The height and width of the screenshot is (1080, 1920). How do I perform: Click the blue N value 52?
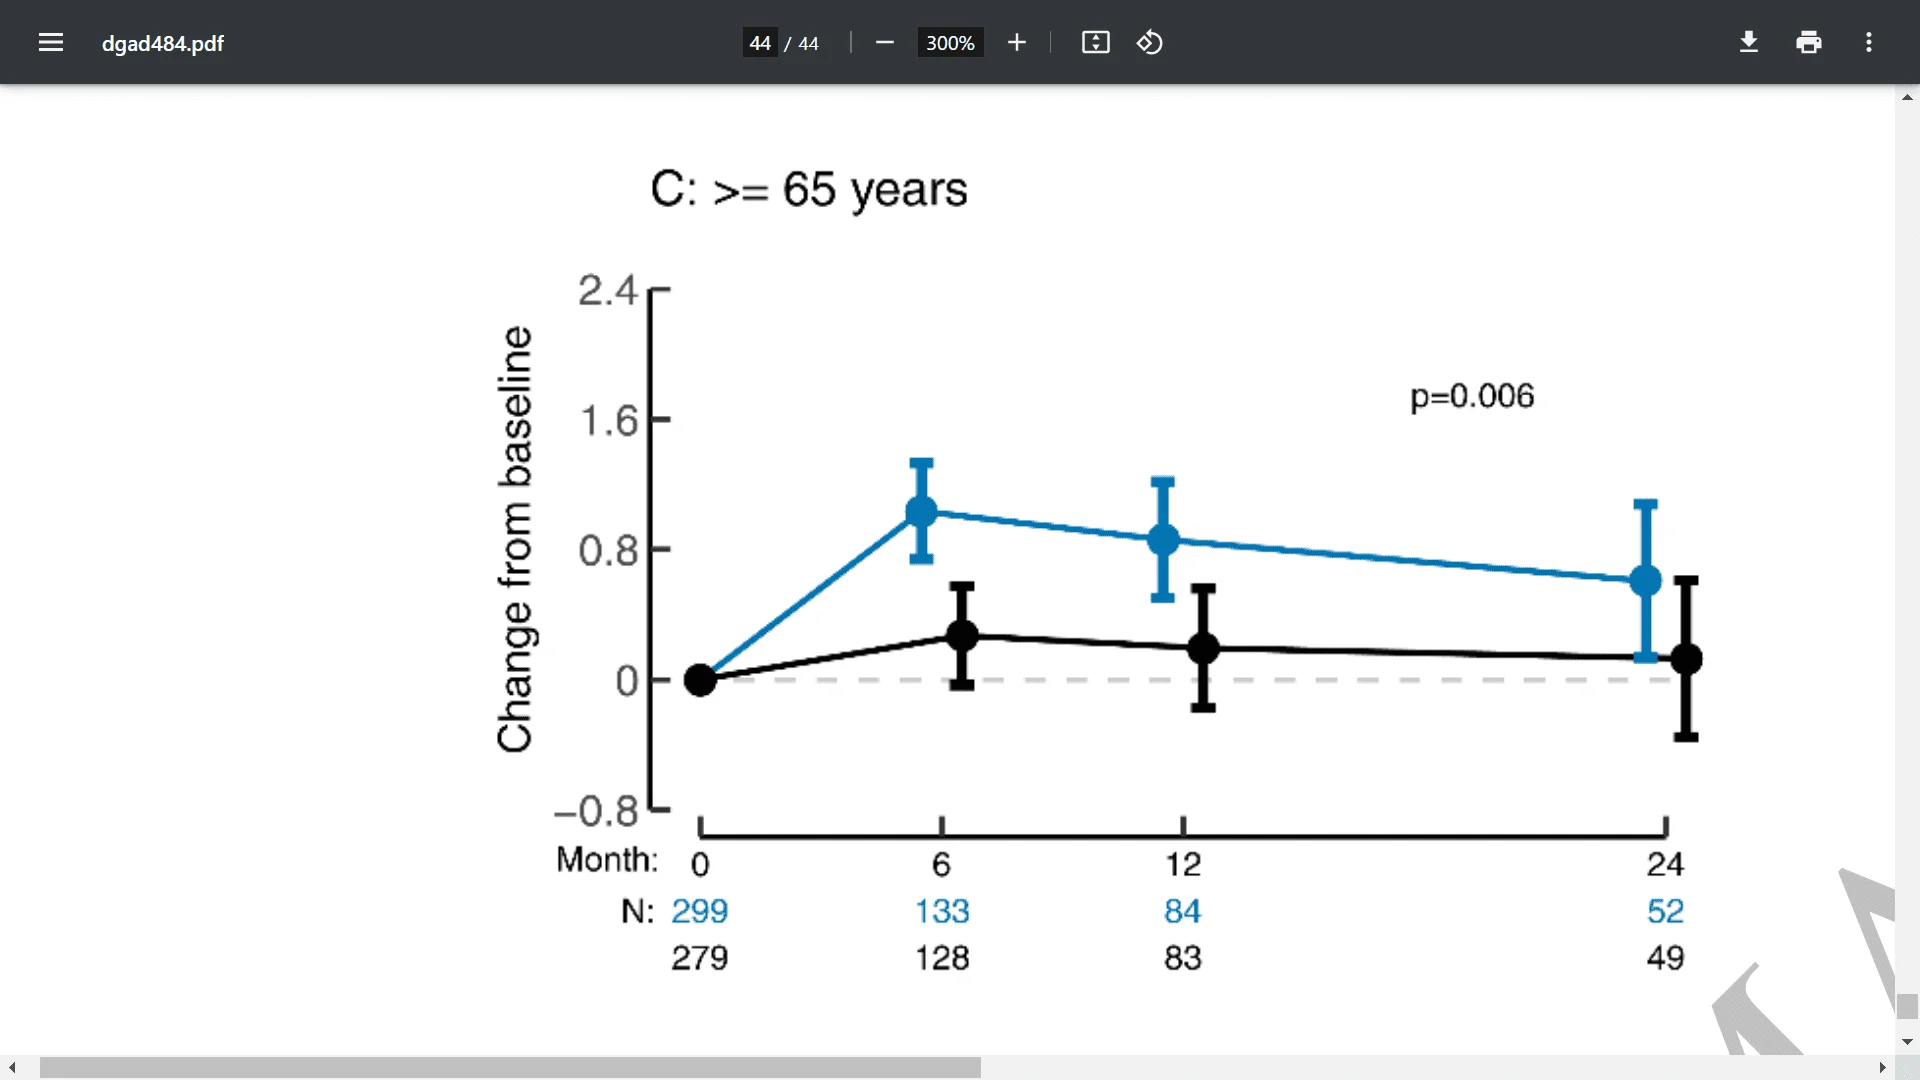pos(1666,911)
